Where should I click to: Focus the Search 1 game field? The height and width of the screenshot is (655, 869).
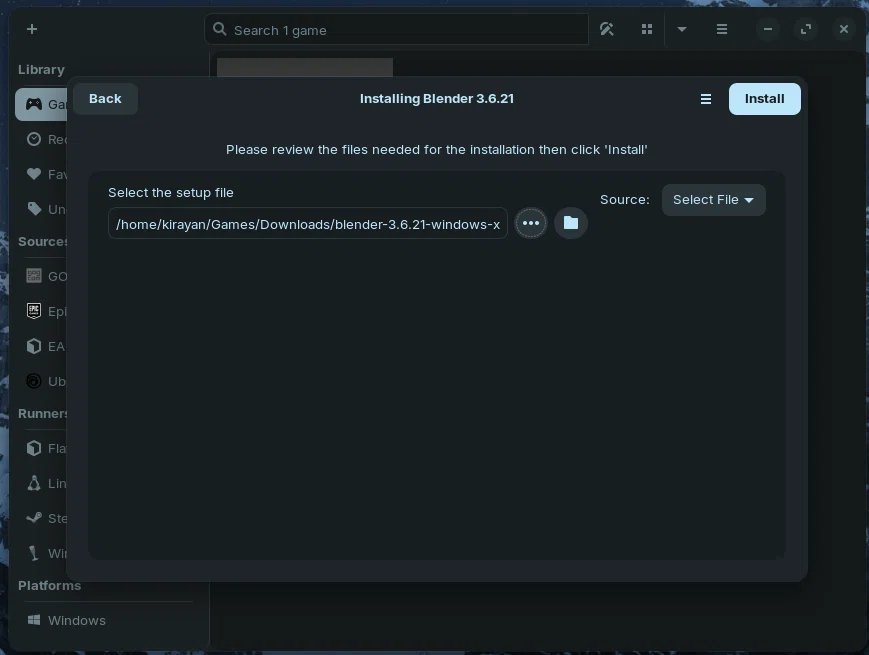coord(396,30)
